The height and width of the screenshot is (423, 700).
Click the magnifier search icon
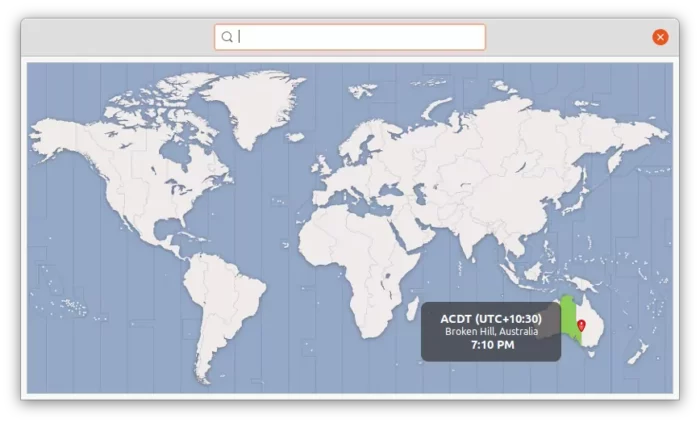pos(227,37)
